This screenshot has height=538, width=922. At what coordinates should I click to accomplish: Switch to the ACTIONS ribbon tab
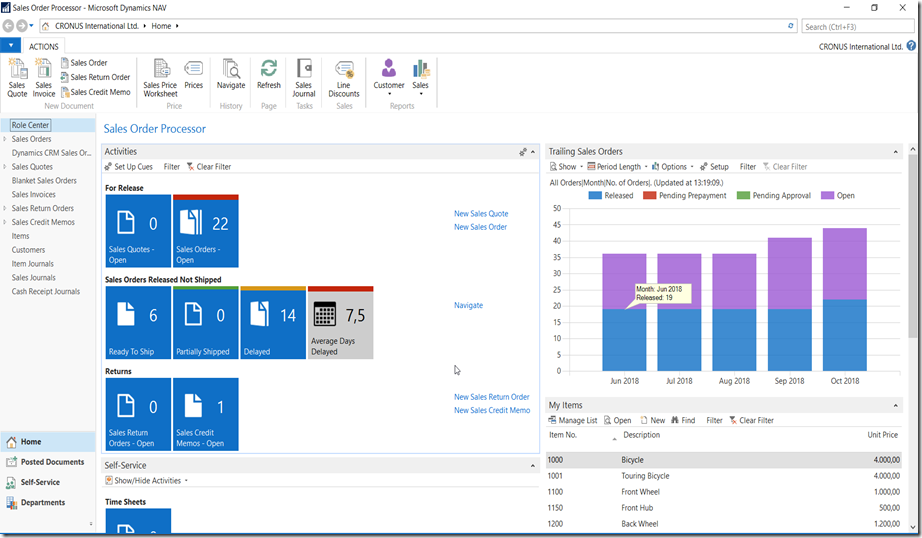pyautogui.click(x=44, y=46)
